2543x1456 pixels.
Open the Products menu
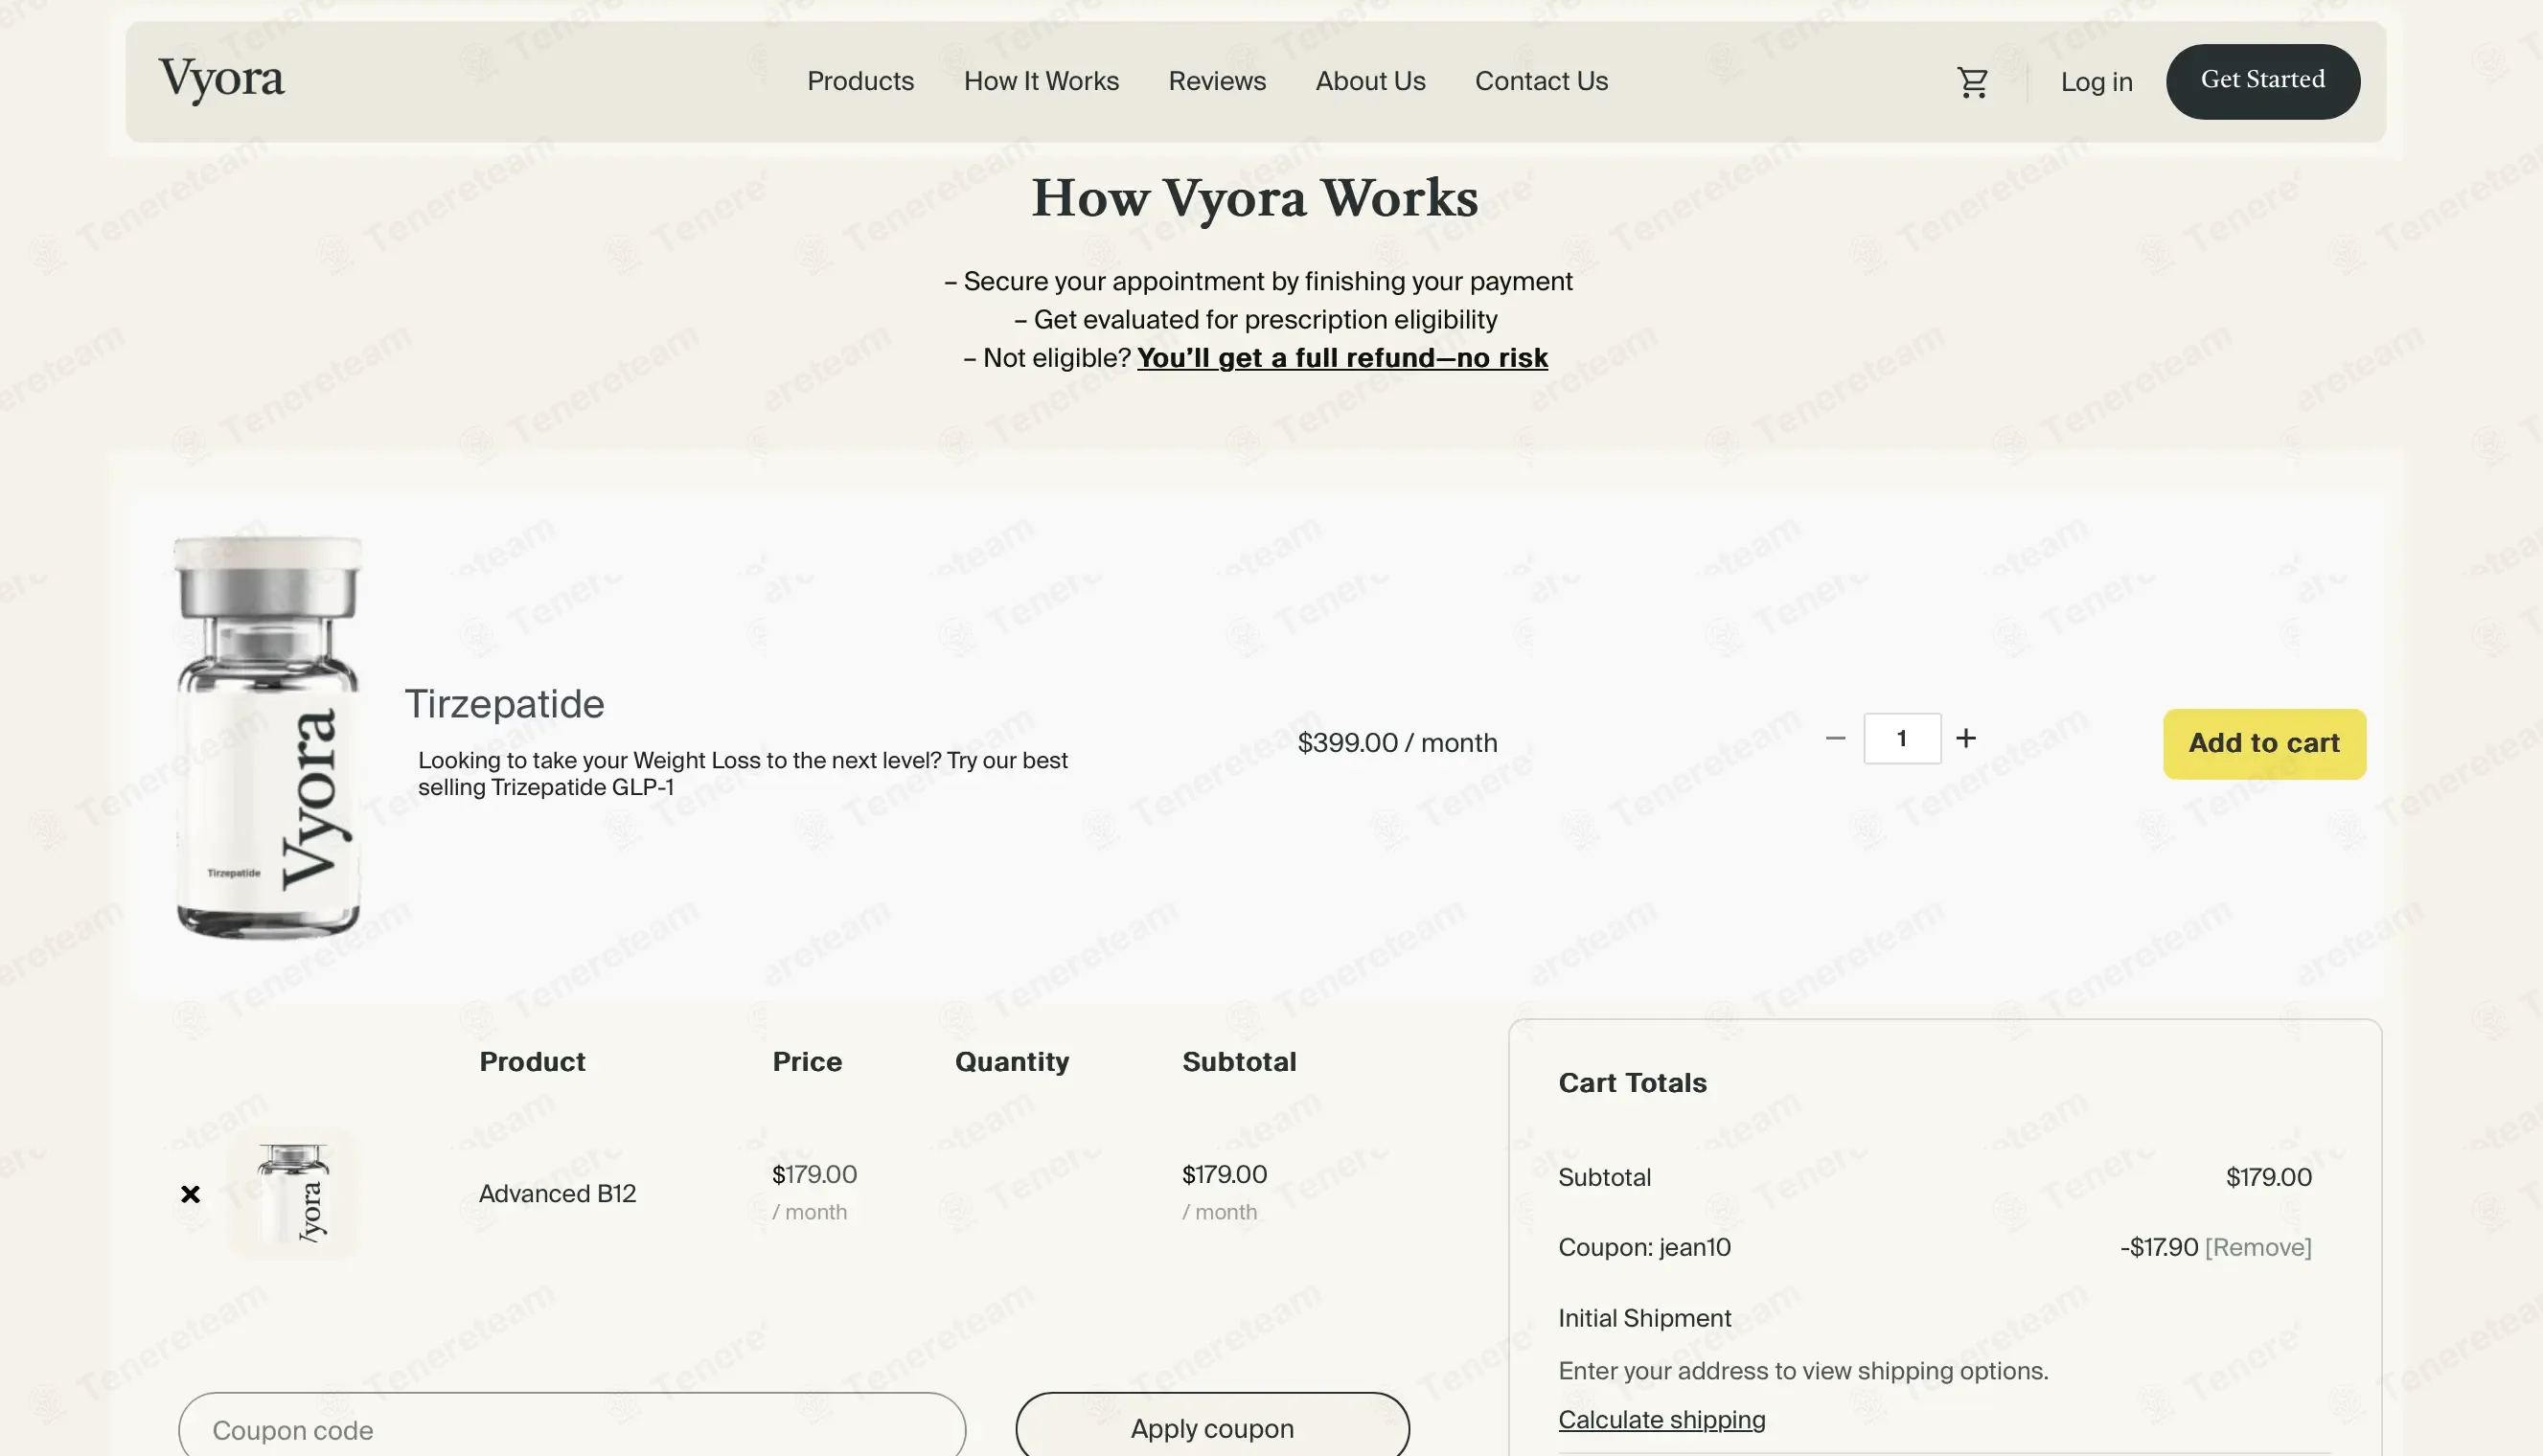(860, 81)
